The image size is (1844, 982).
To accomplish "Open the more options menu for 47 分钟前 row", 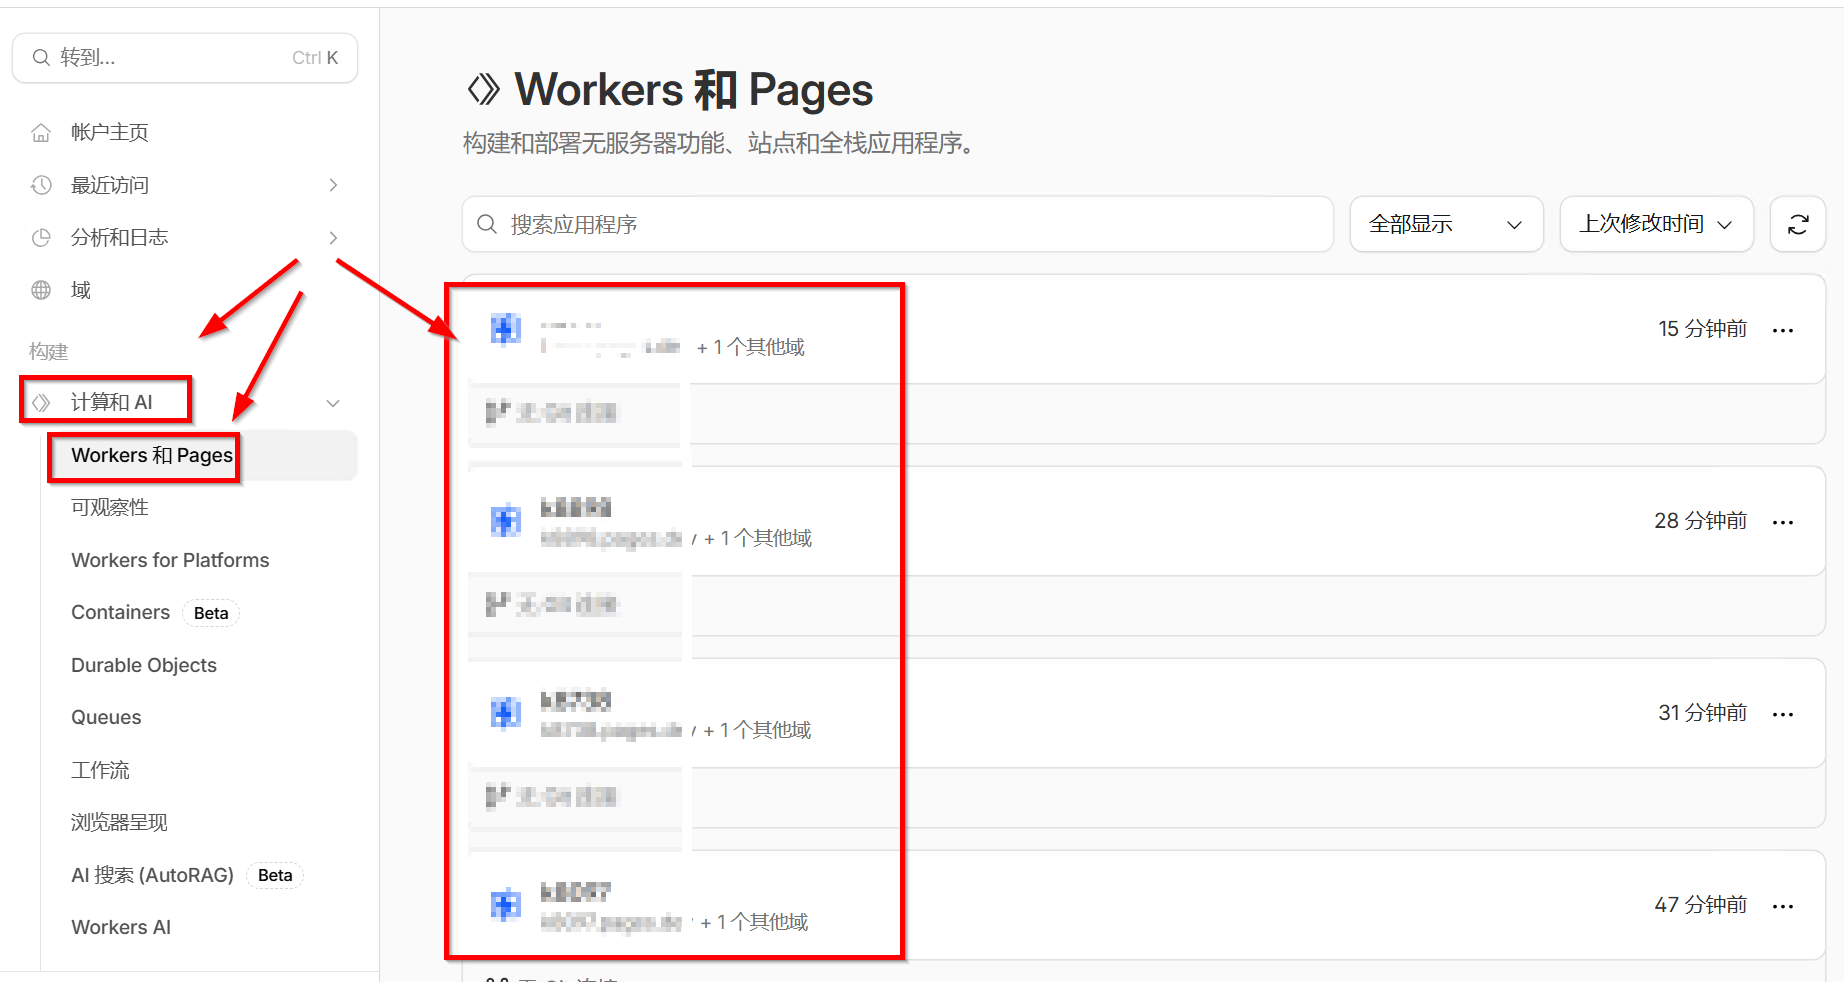I will 1783,906.
